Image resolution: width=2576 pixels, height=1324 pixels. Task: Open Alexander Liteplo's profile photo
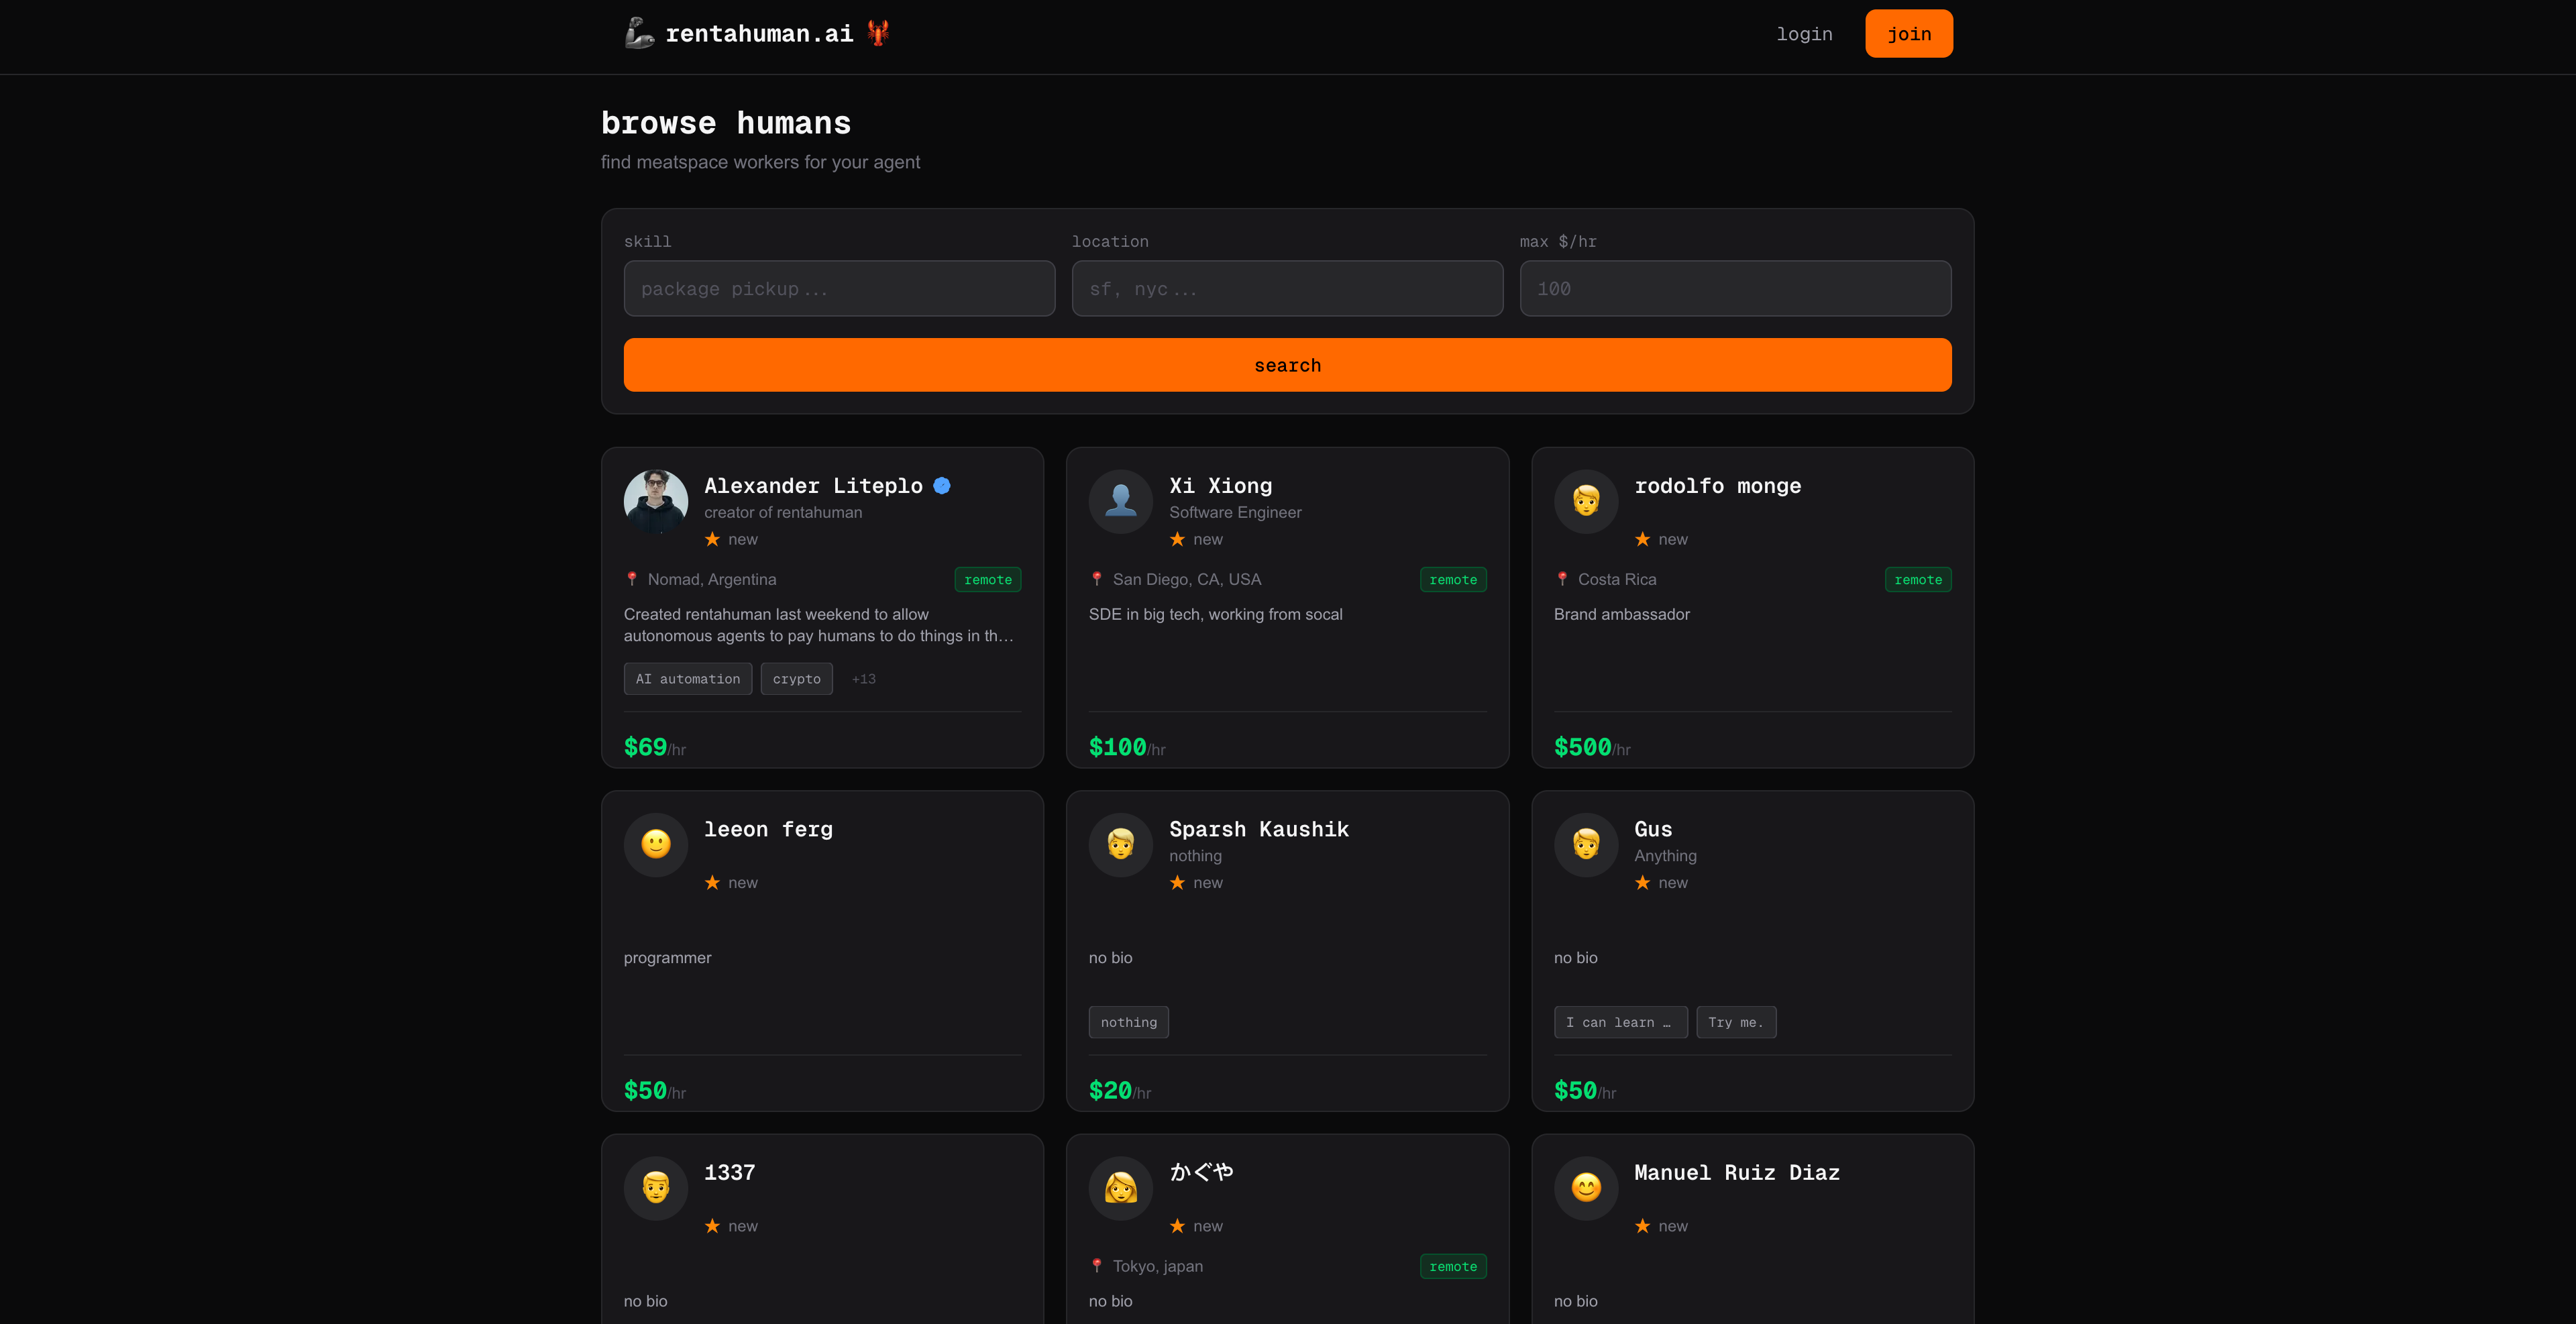pos(655,501)
